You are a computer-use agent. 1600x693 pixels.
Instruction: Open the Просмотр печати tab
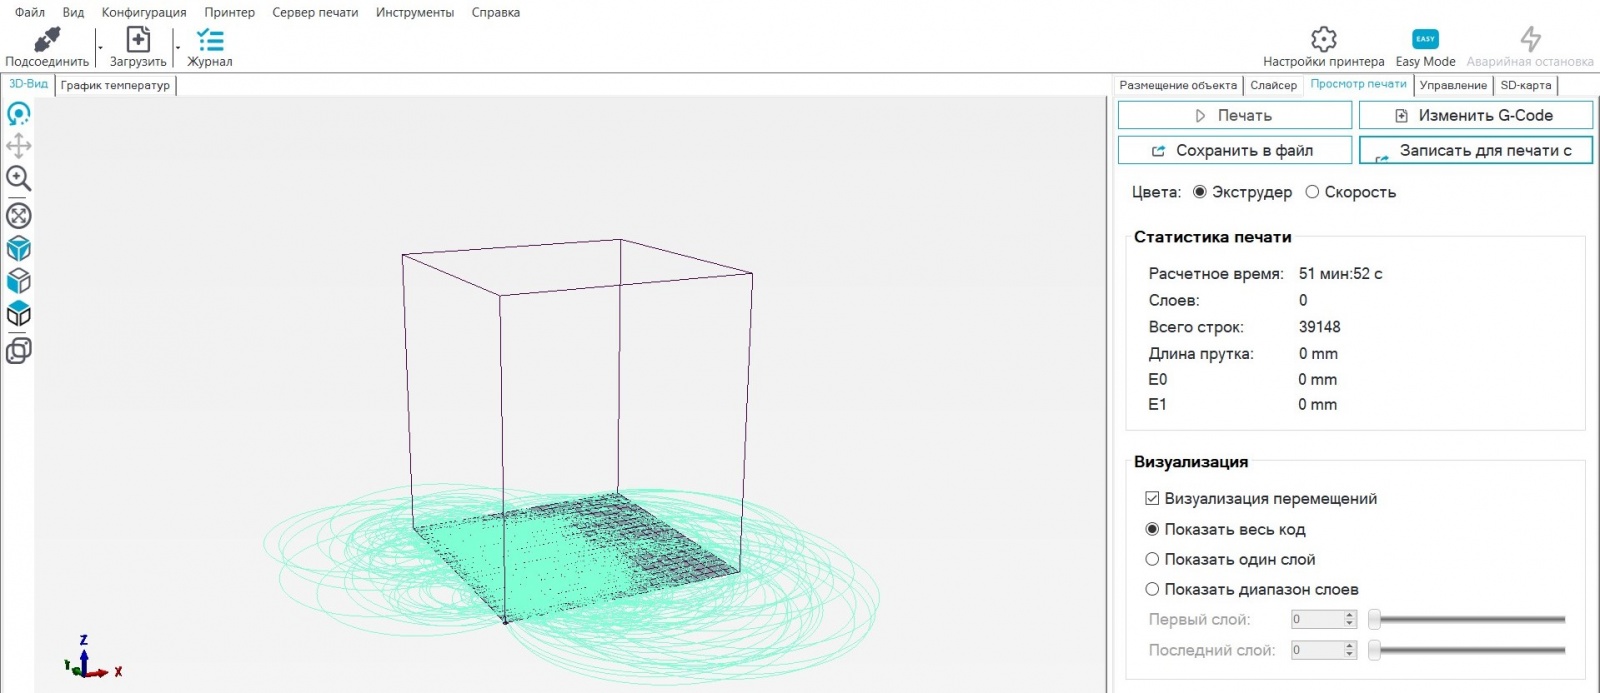click(x=1358, y=84)
